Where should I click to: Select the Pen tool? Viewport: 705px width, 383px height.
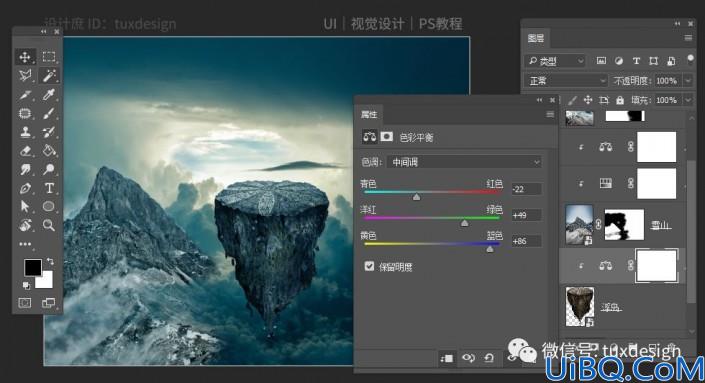click(x=25, y=188)
